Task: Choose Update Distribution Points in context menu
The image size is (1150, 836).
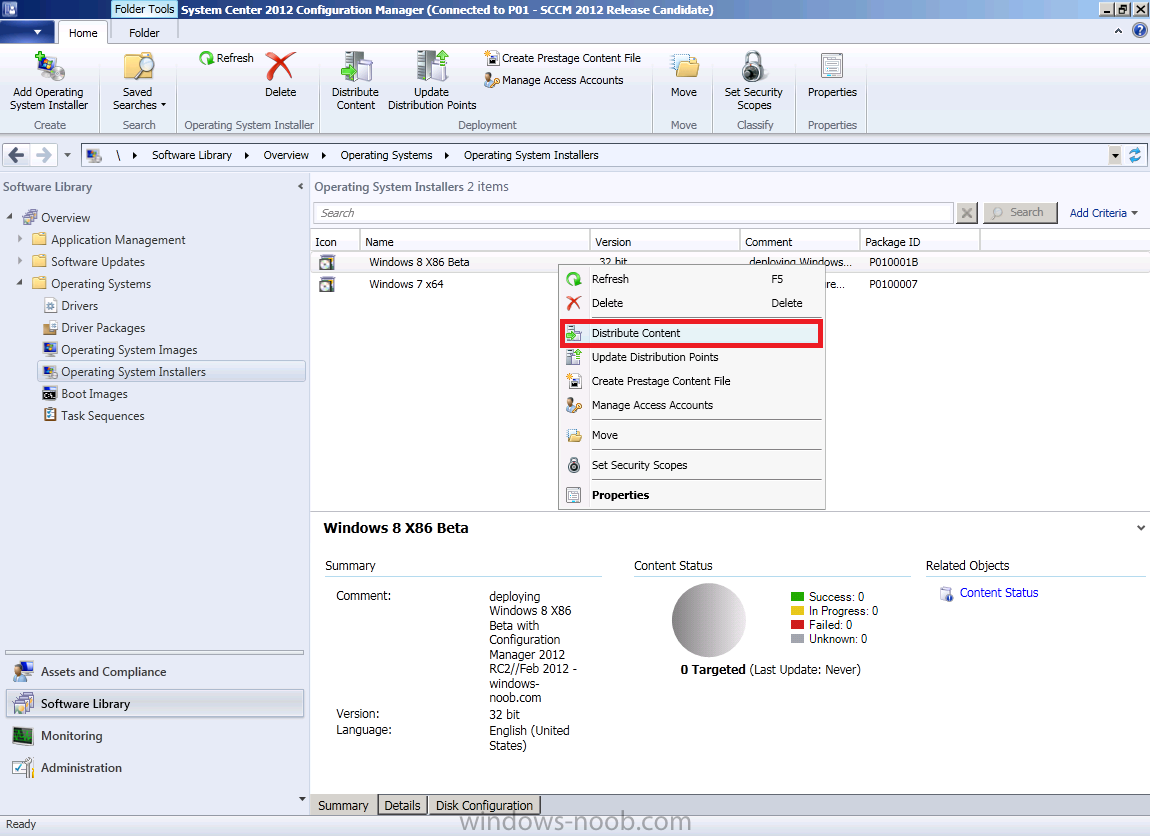Action: 692,357
